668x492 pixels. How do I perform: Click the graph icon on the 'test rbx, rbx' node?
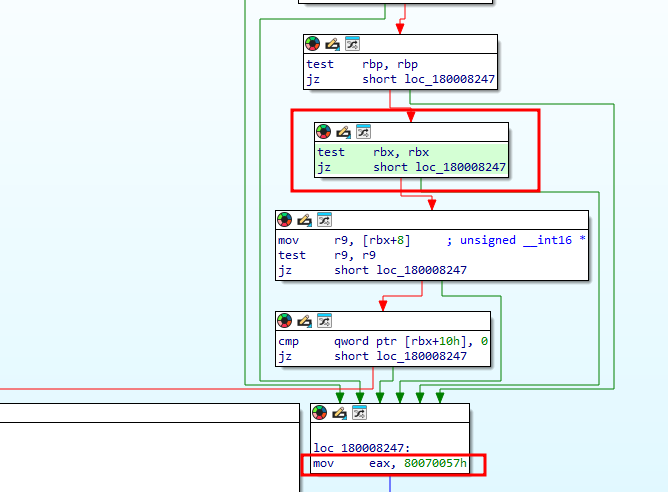pyautogui.click(x=363, y=132)
